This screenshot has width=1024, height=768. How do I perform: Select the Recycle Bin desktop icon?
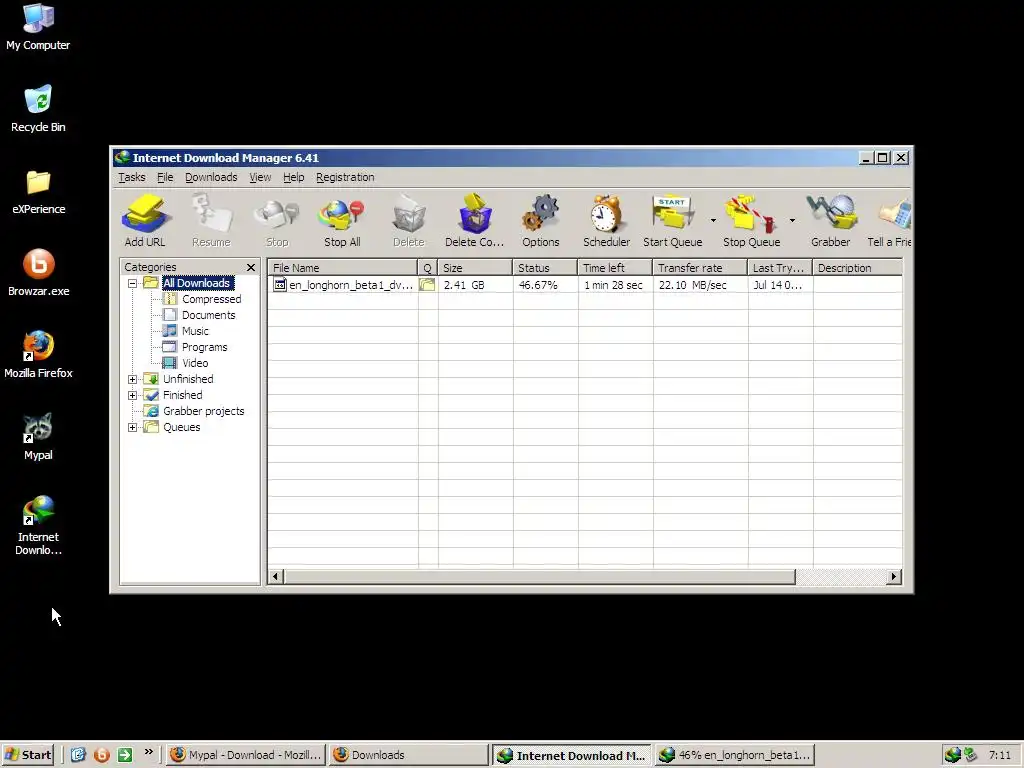click(x=38, y=109)
